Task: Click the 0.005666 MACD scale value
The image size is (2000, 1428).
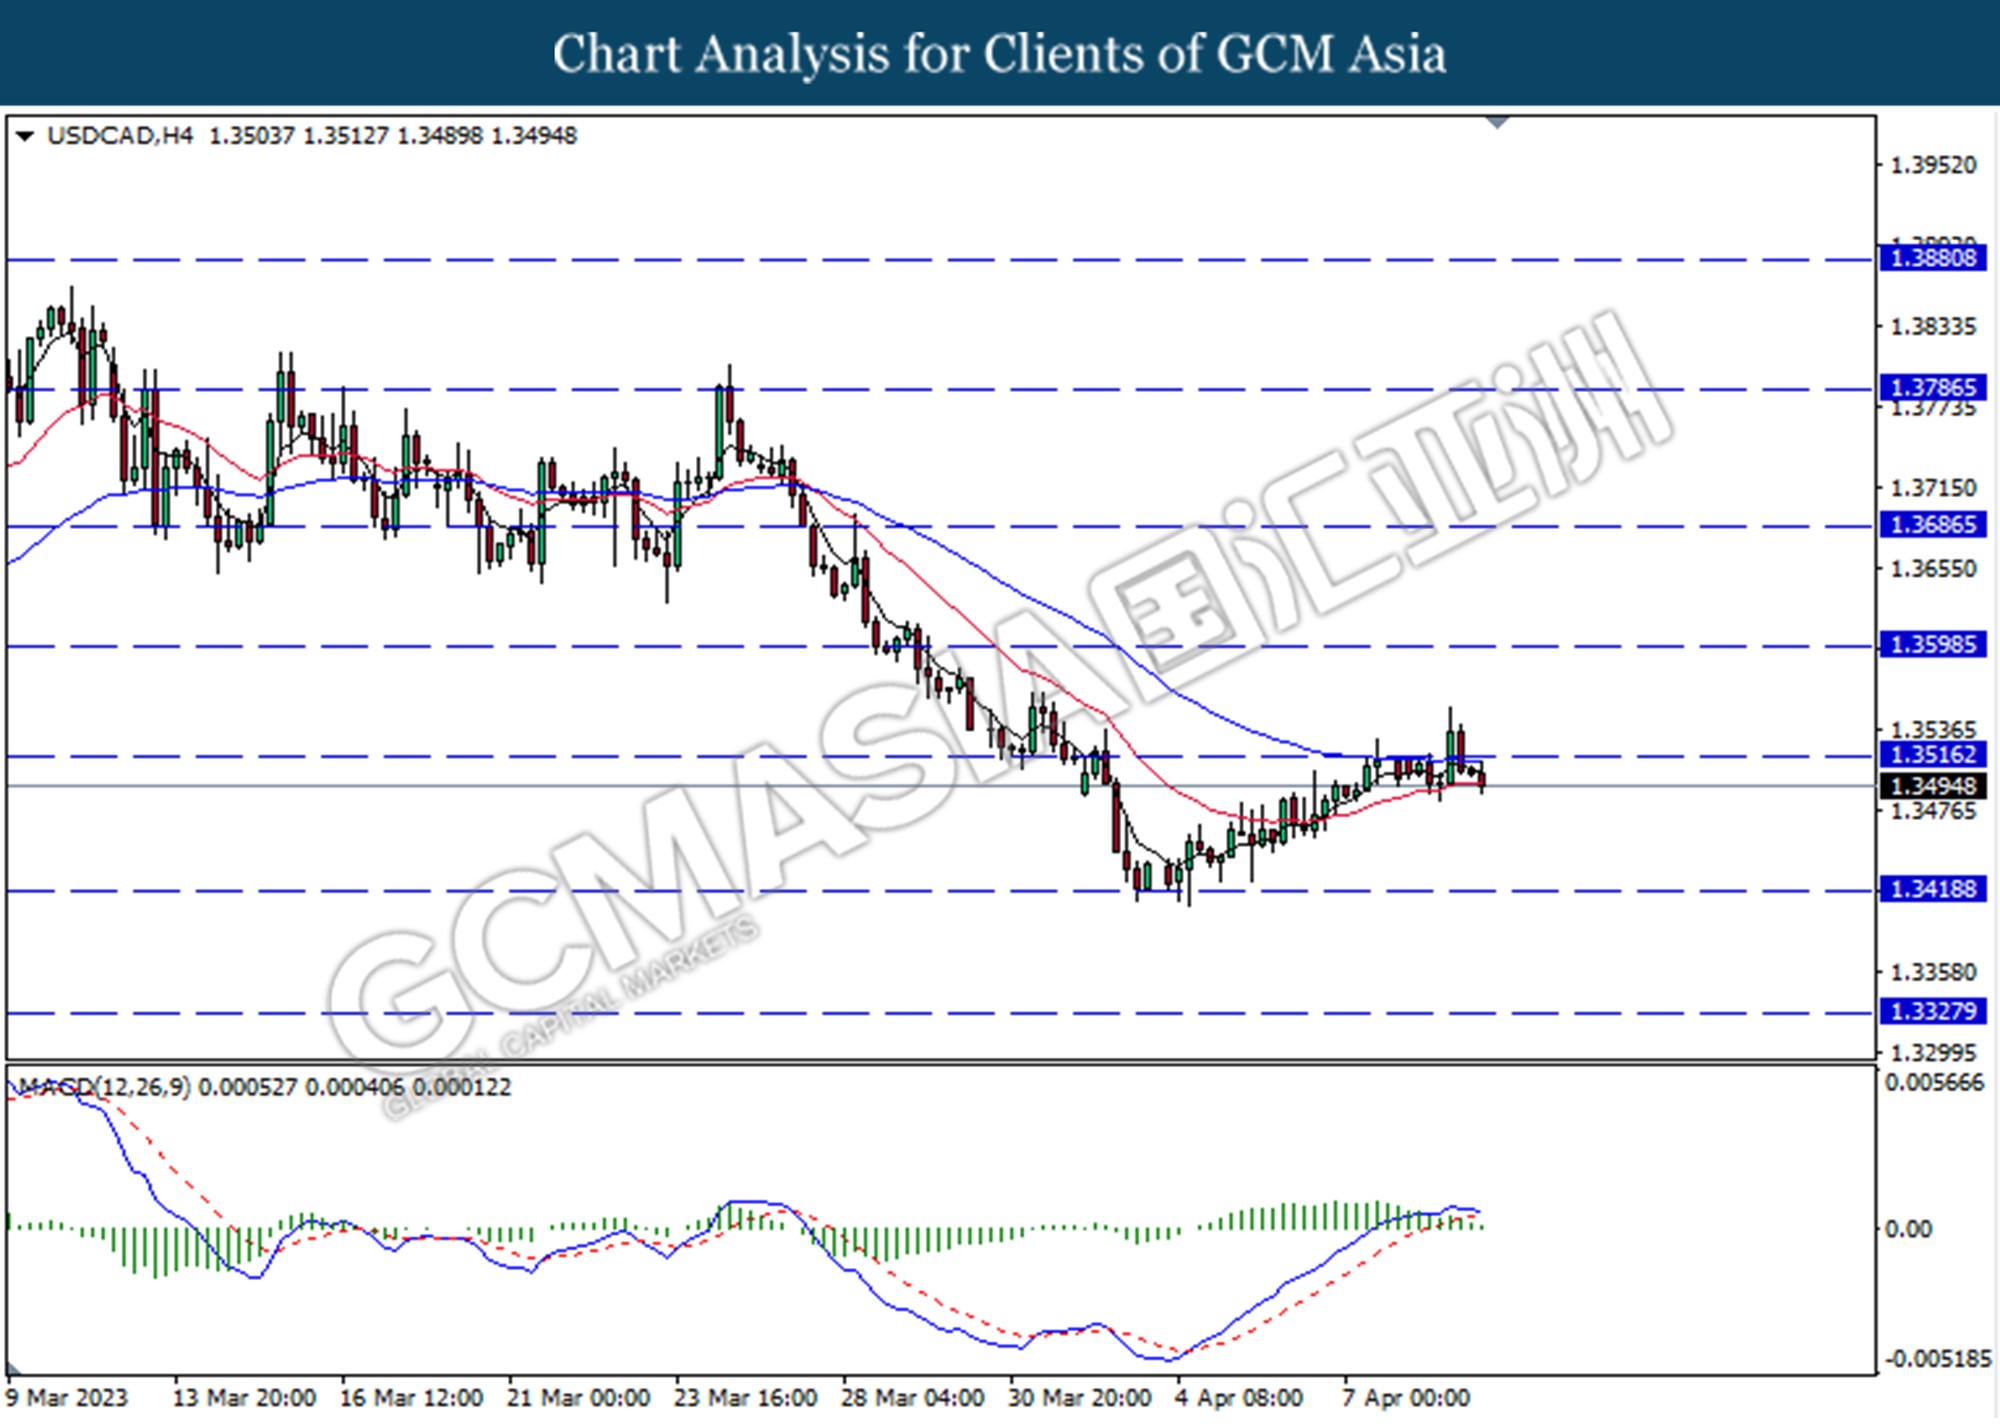Action: (x=1934, y=1083)
